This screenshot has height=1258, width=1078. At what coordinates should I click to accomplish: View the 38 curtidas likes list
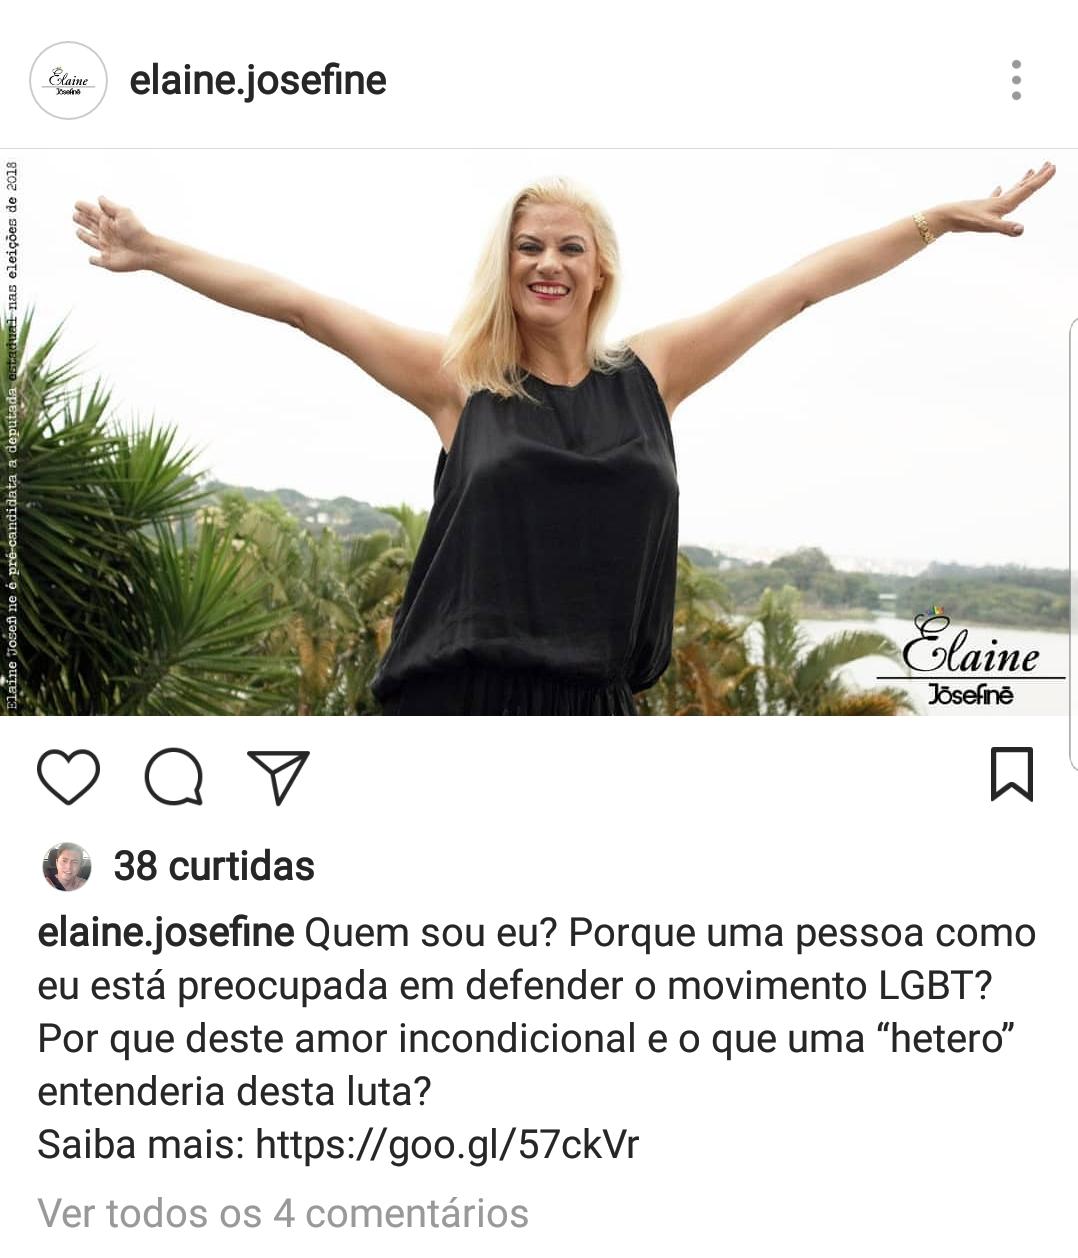[214, 866]
